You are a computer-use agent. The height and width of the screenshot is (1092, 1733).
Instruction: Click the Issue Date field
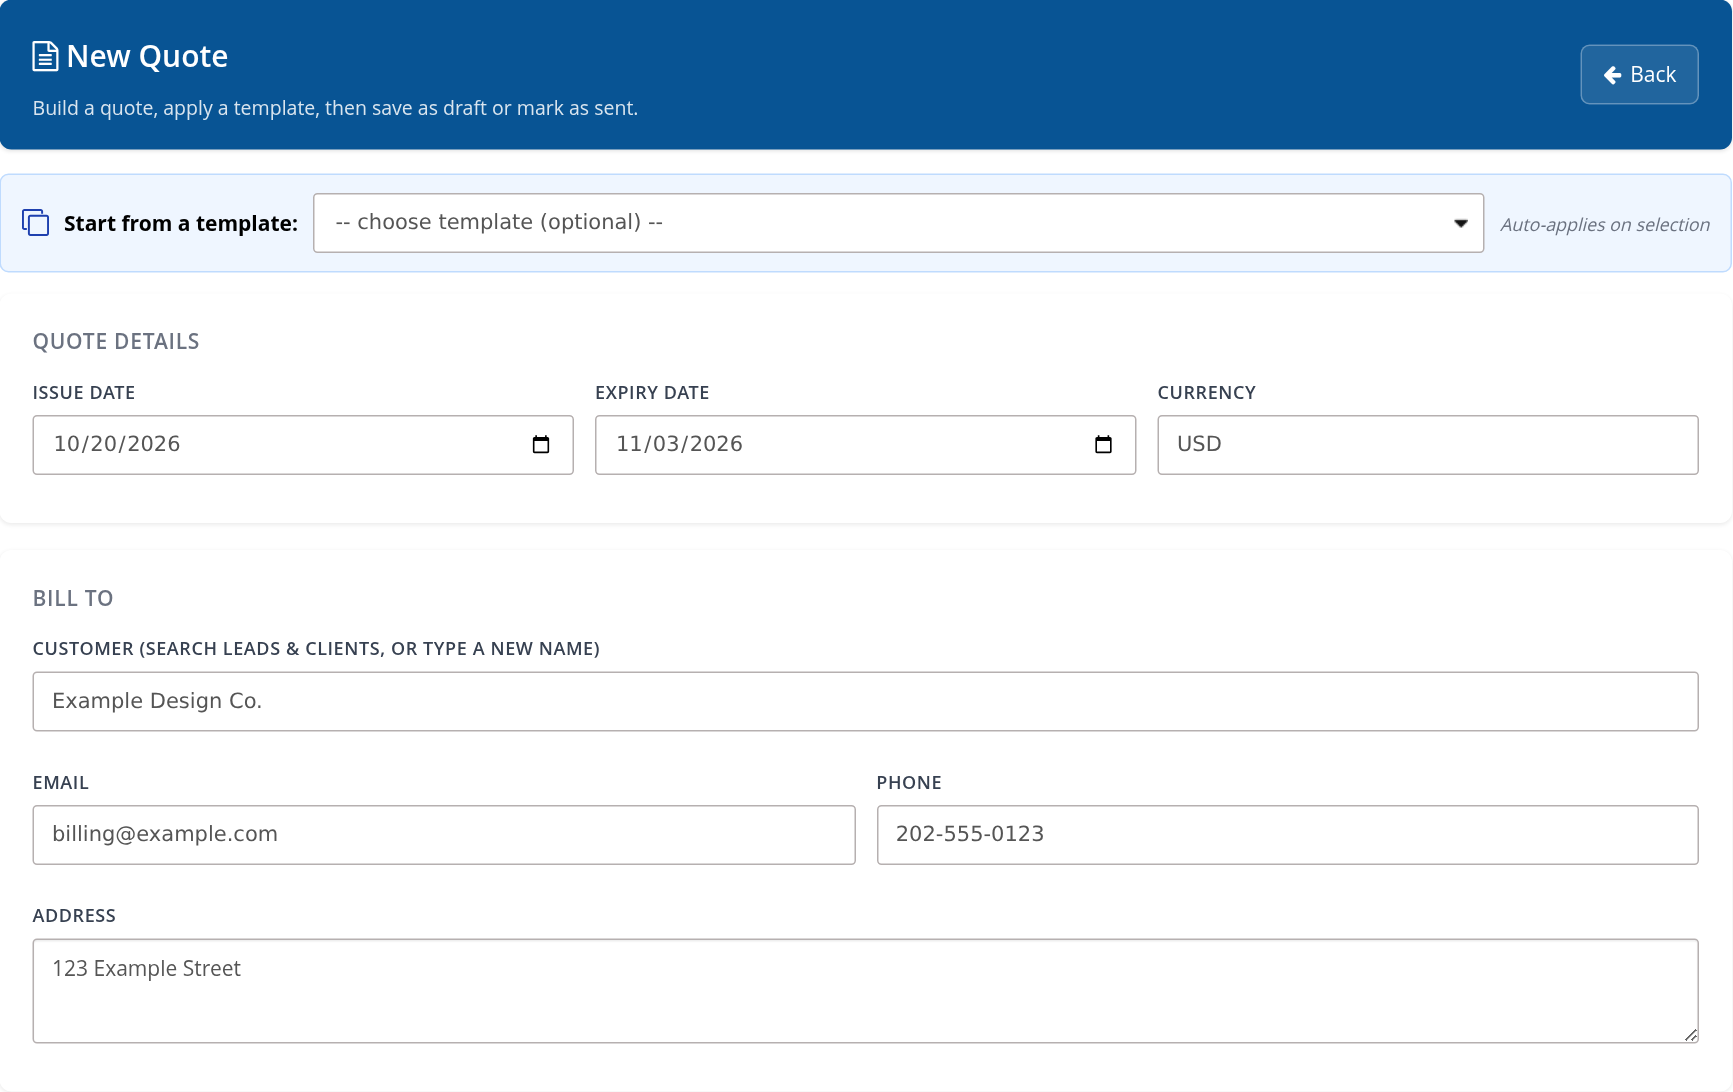303,445
